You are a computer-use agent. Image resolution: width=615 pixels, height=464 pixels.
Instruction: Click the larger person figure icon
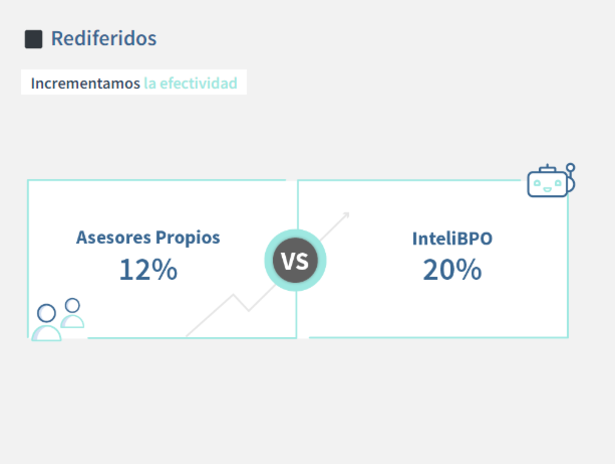coord(46,322)
